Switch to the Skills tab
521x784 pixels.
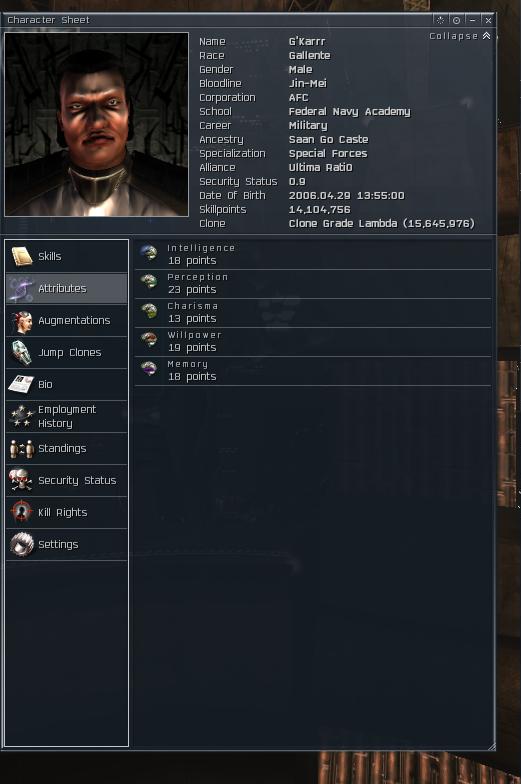pos(67,256)
